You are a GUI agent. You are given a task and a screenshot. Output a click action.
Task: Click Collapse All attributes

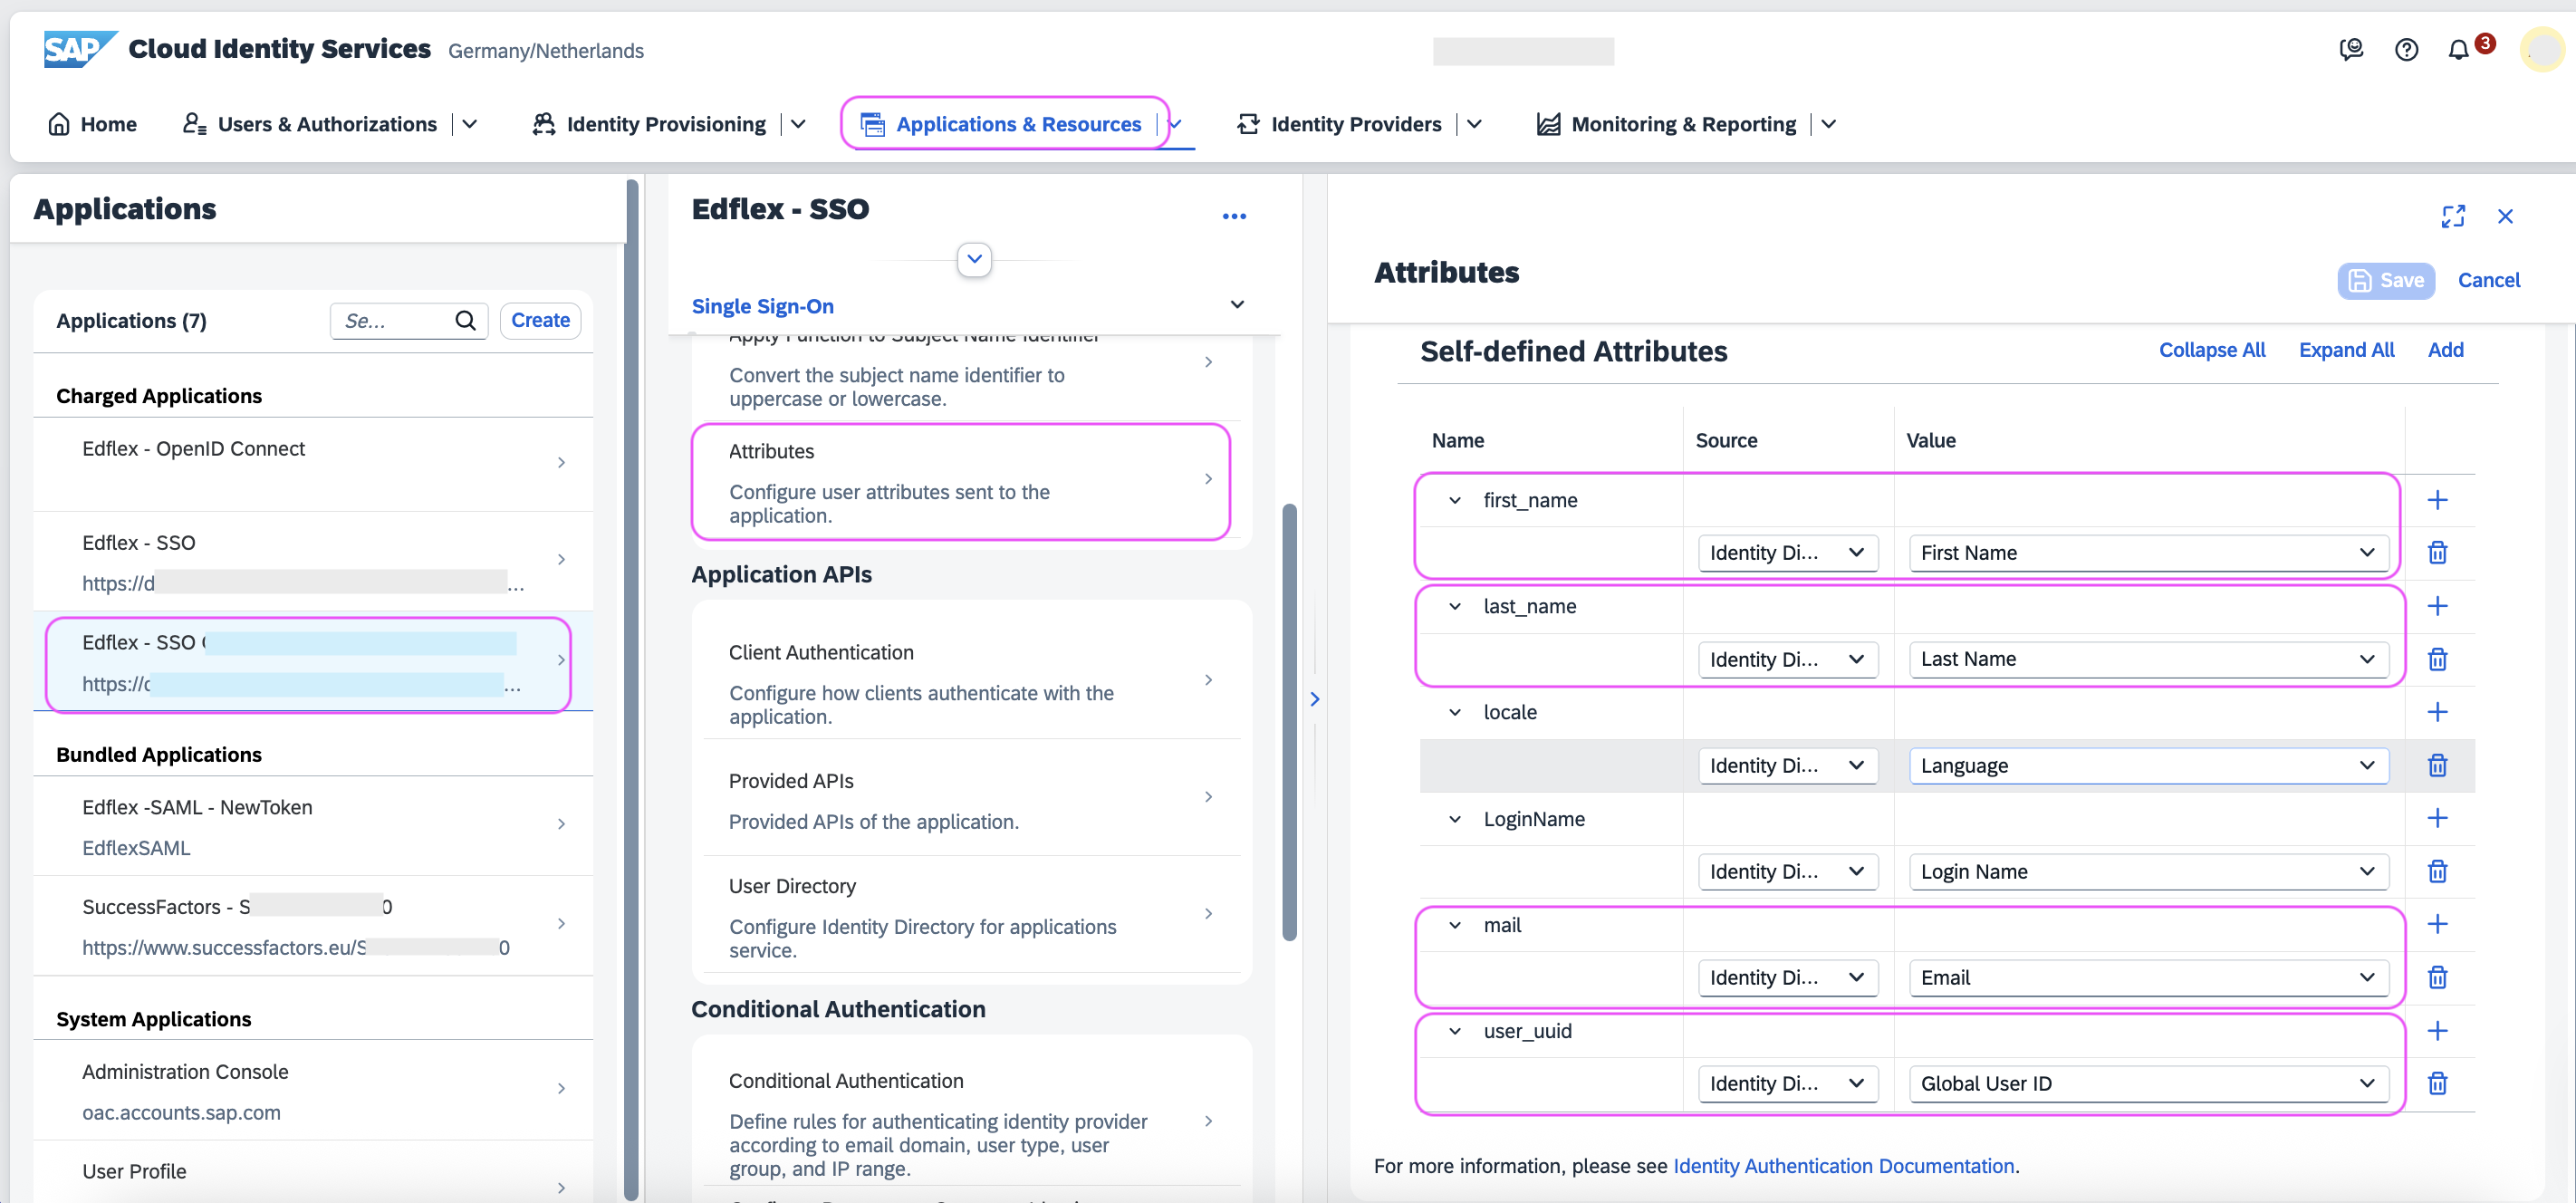click(x=2212, y=350)
